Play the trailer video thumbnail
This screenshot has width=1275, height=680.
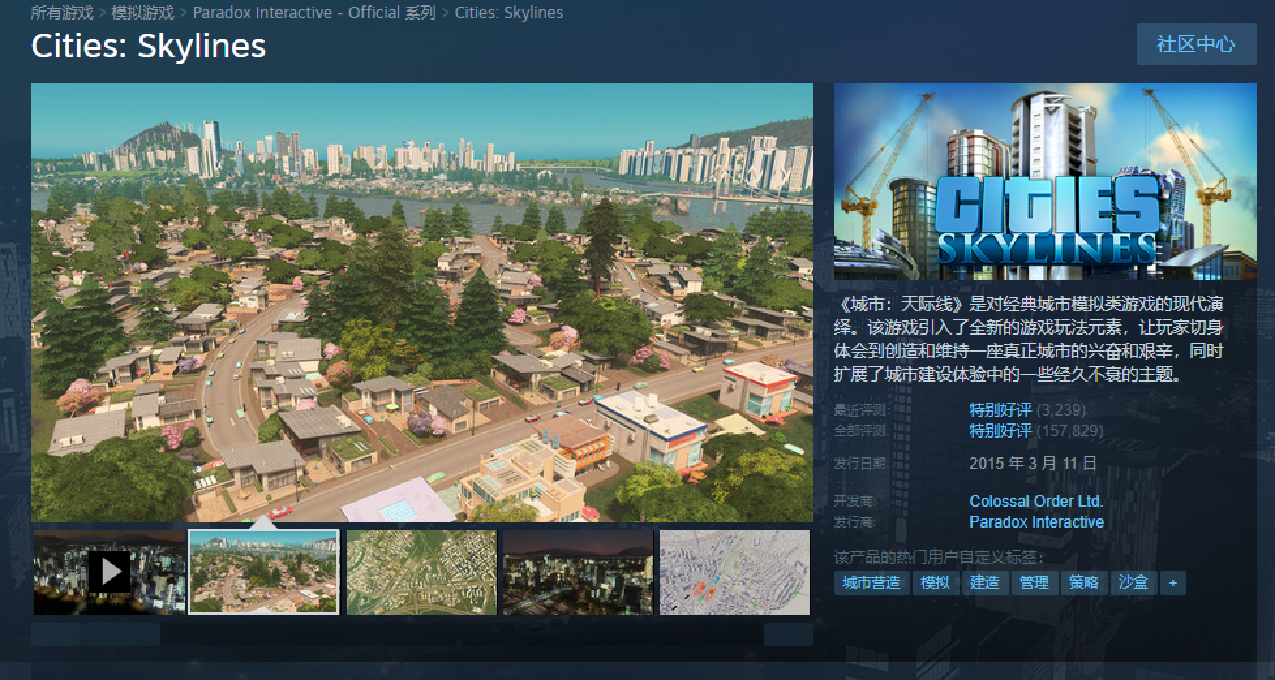coord(109,572)
